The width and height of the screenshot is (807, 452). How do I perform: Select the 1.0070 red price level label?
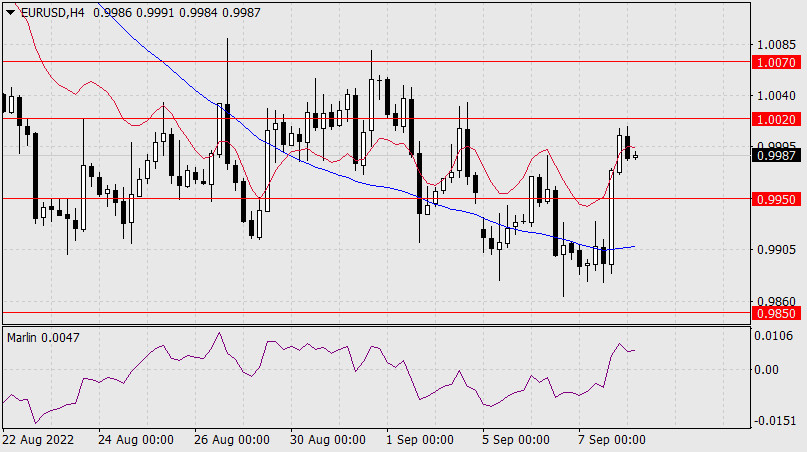click(x=777, y=62)
